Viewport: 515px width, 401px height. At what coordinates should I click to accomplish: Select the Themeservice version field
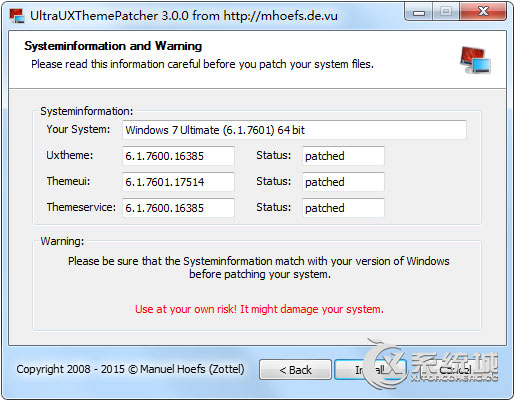point(178,208)
